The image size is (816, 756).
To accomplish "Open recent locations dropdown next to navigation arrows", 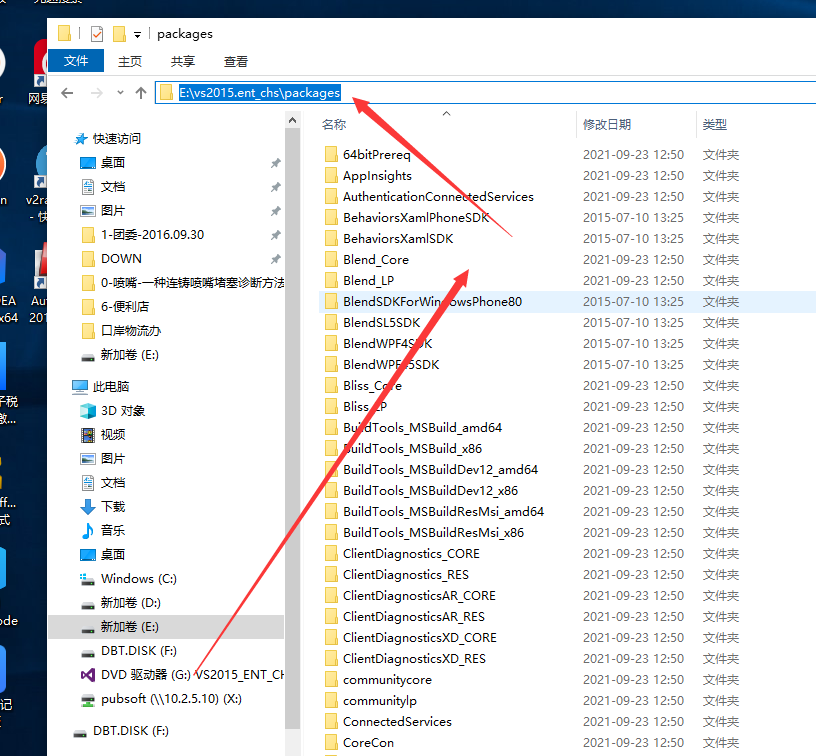I will pyautogui.click(x=119, y=92).
